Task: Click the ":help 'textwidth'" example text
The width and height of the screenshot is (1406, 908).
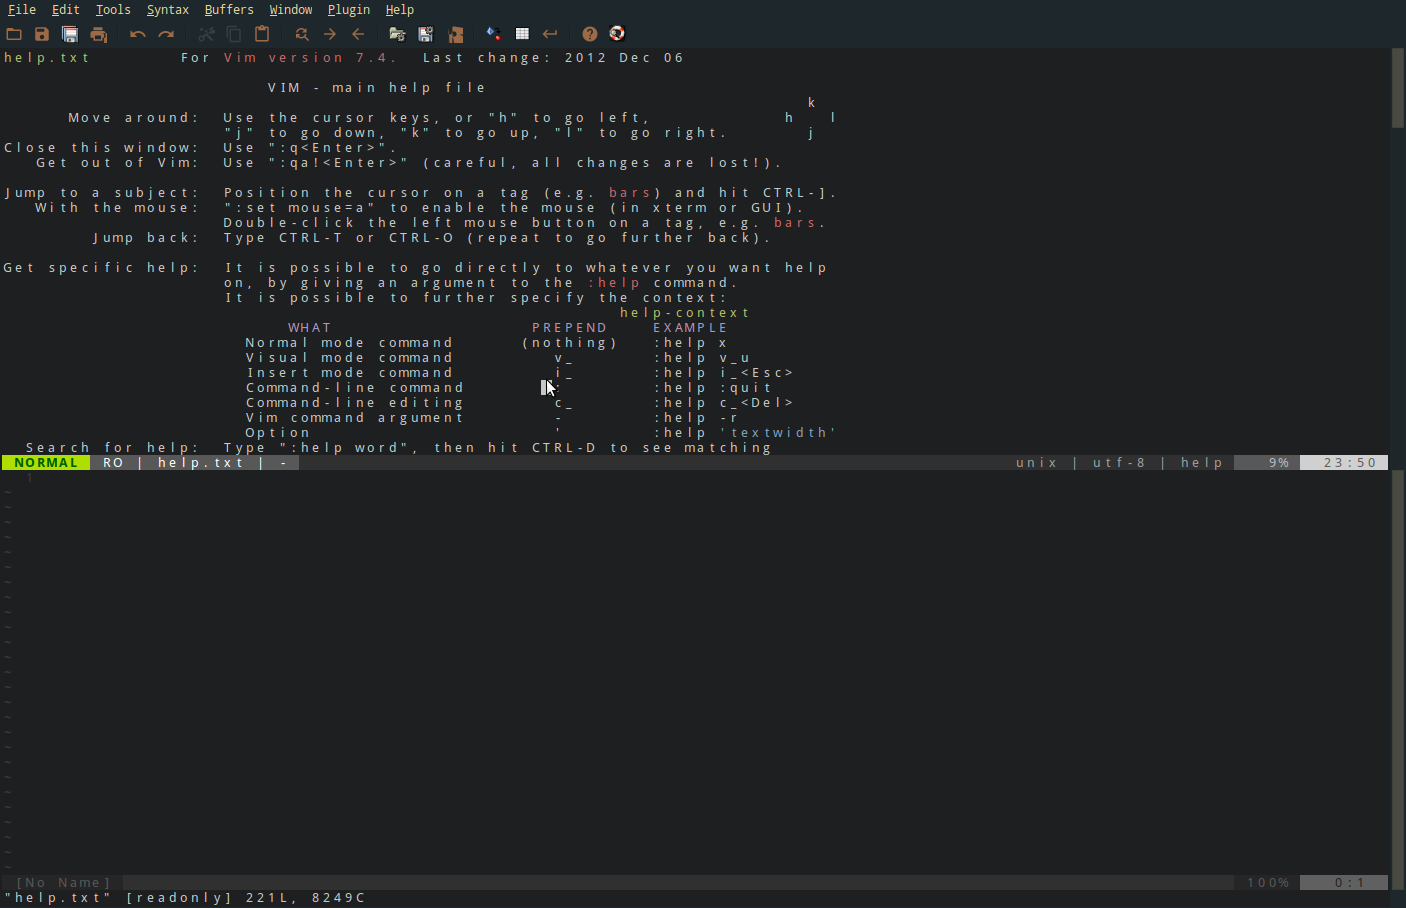Action: (746, 433)
